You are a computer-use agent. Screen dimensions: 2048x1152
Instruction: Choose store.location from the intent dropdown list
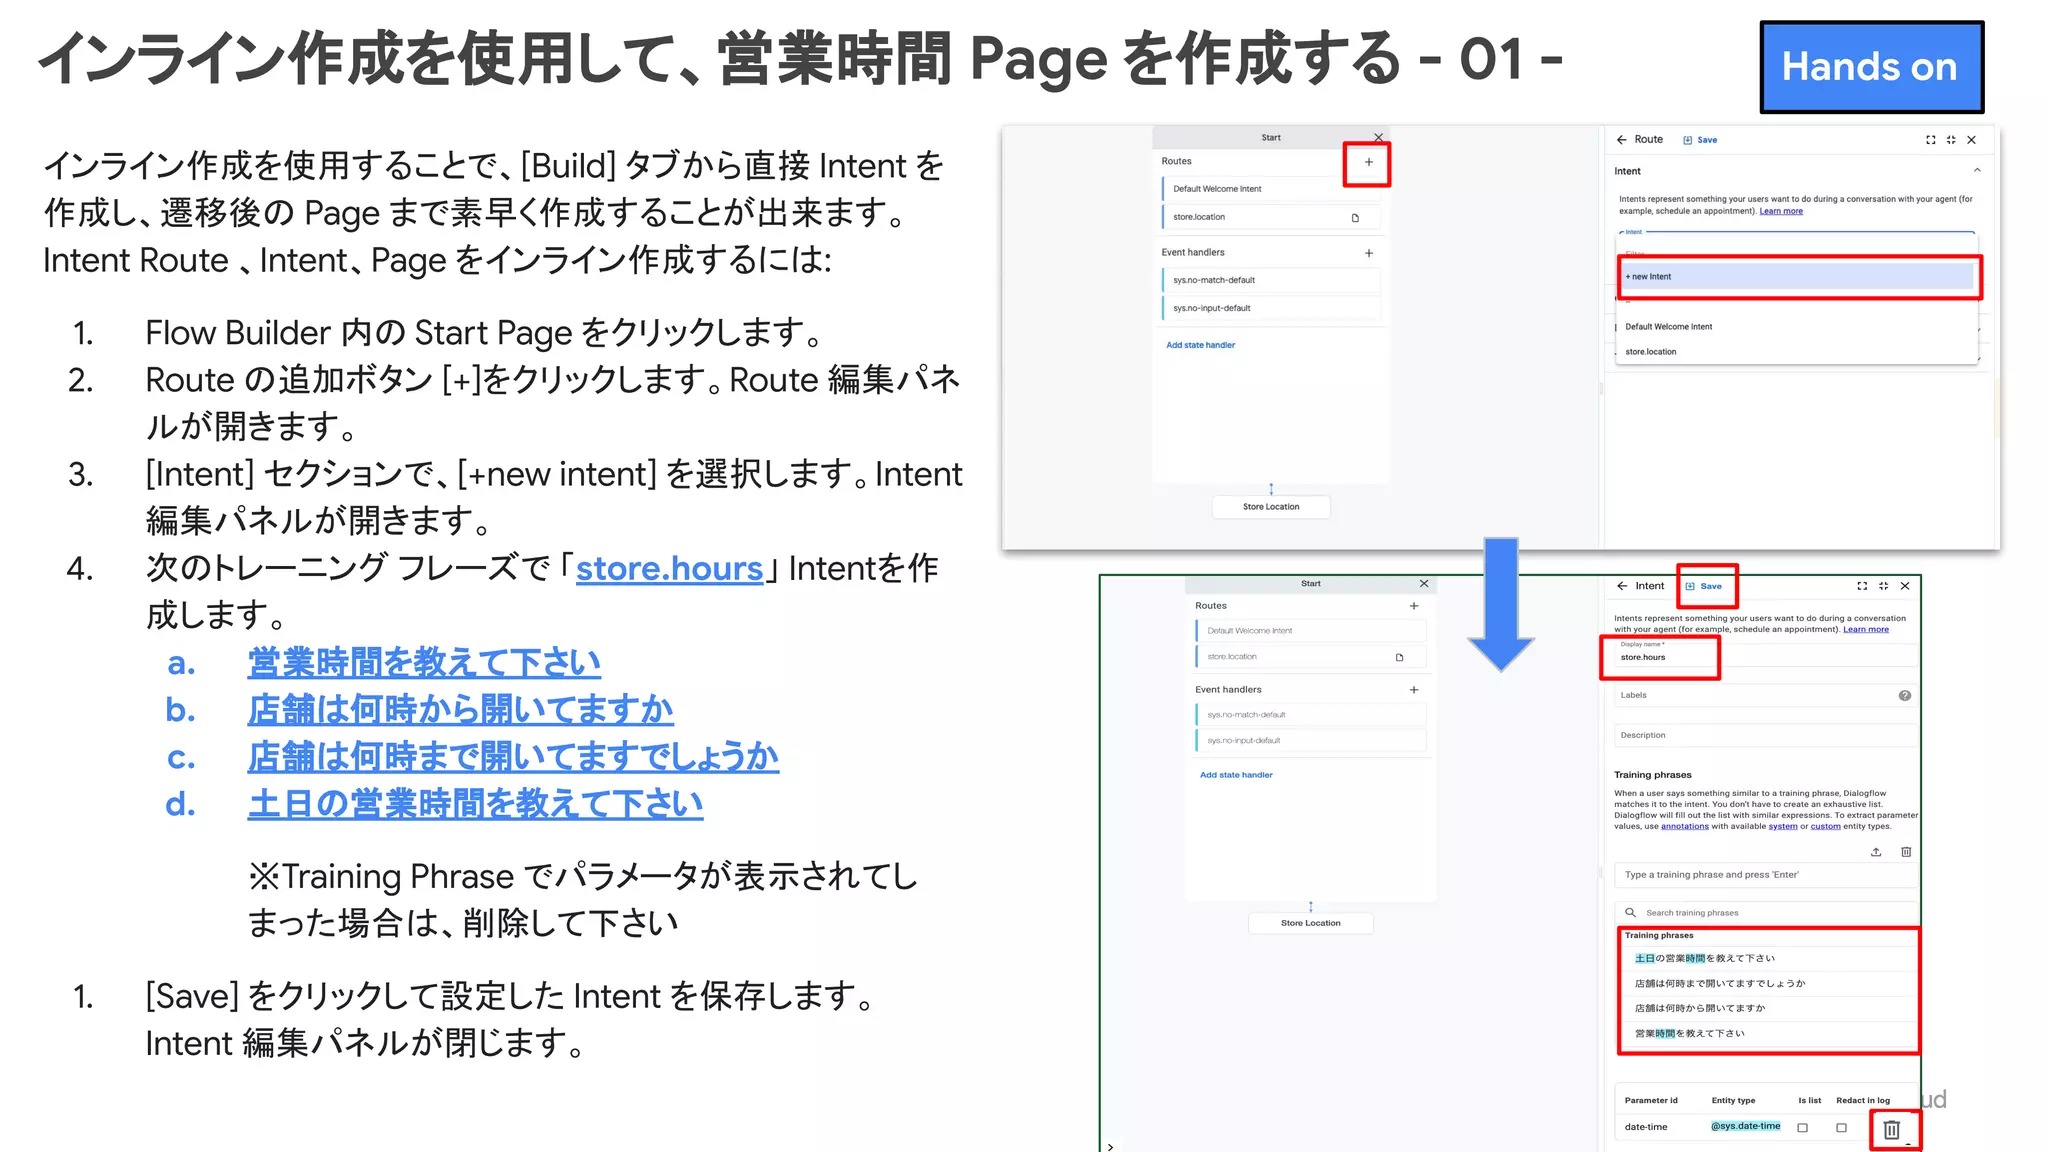tap(1797, 352)
